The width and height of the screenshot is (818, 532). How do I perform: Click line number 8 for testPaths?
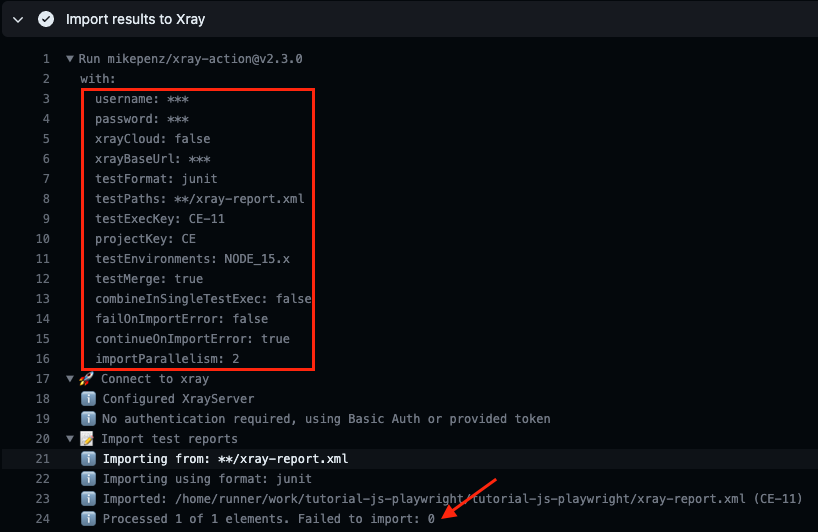46,199
